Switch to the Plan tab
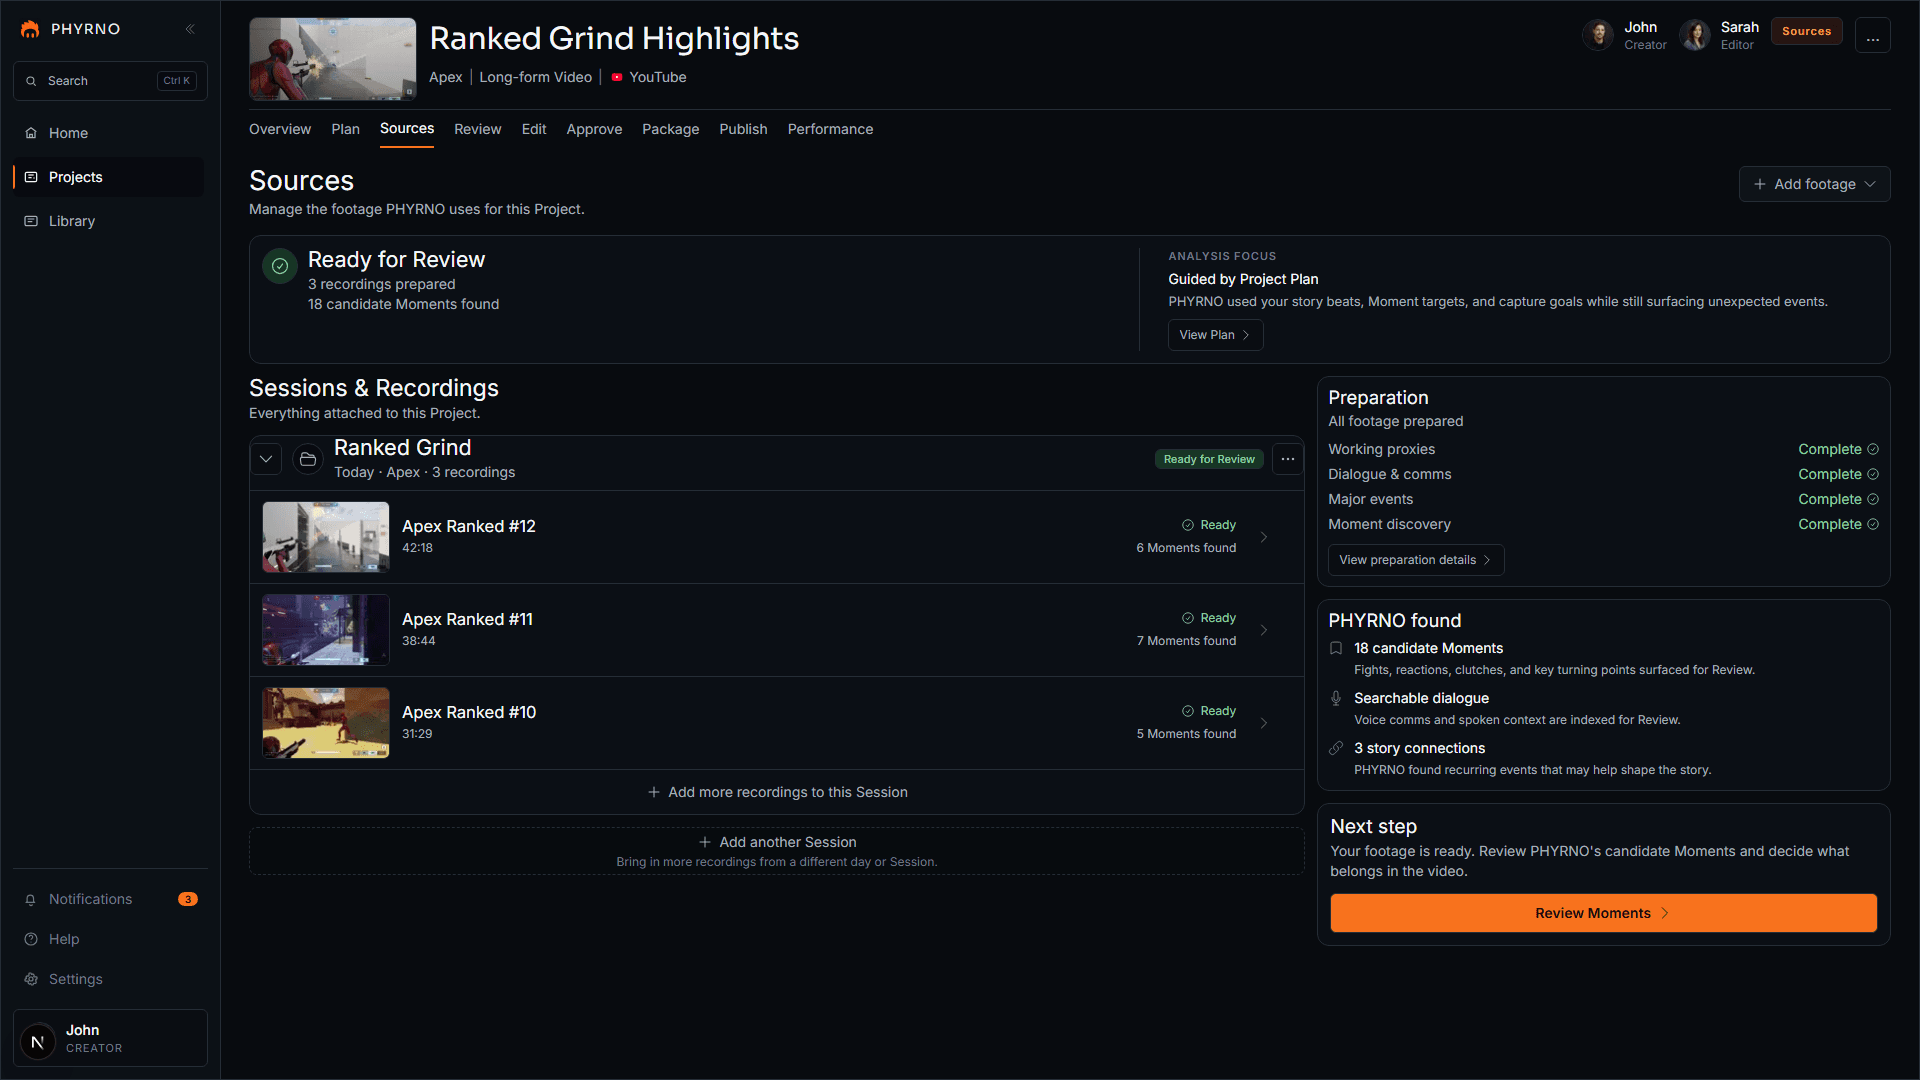 coord(345,129)
